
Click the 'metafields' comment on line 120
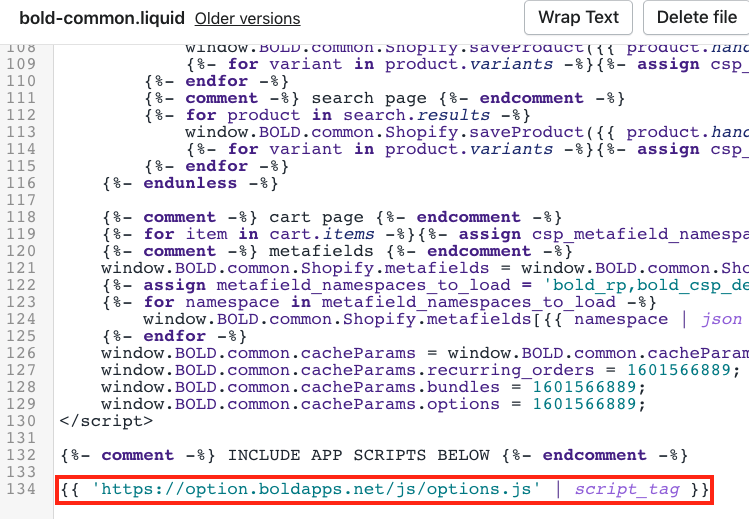pyautogui.click(x=337, y=251)
